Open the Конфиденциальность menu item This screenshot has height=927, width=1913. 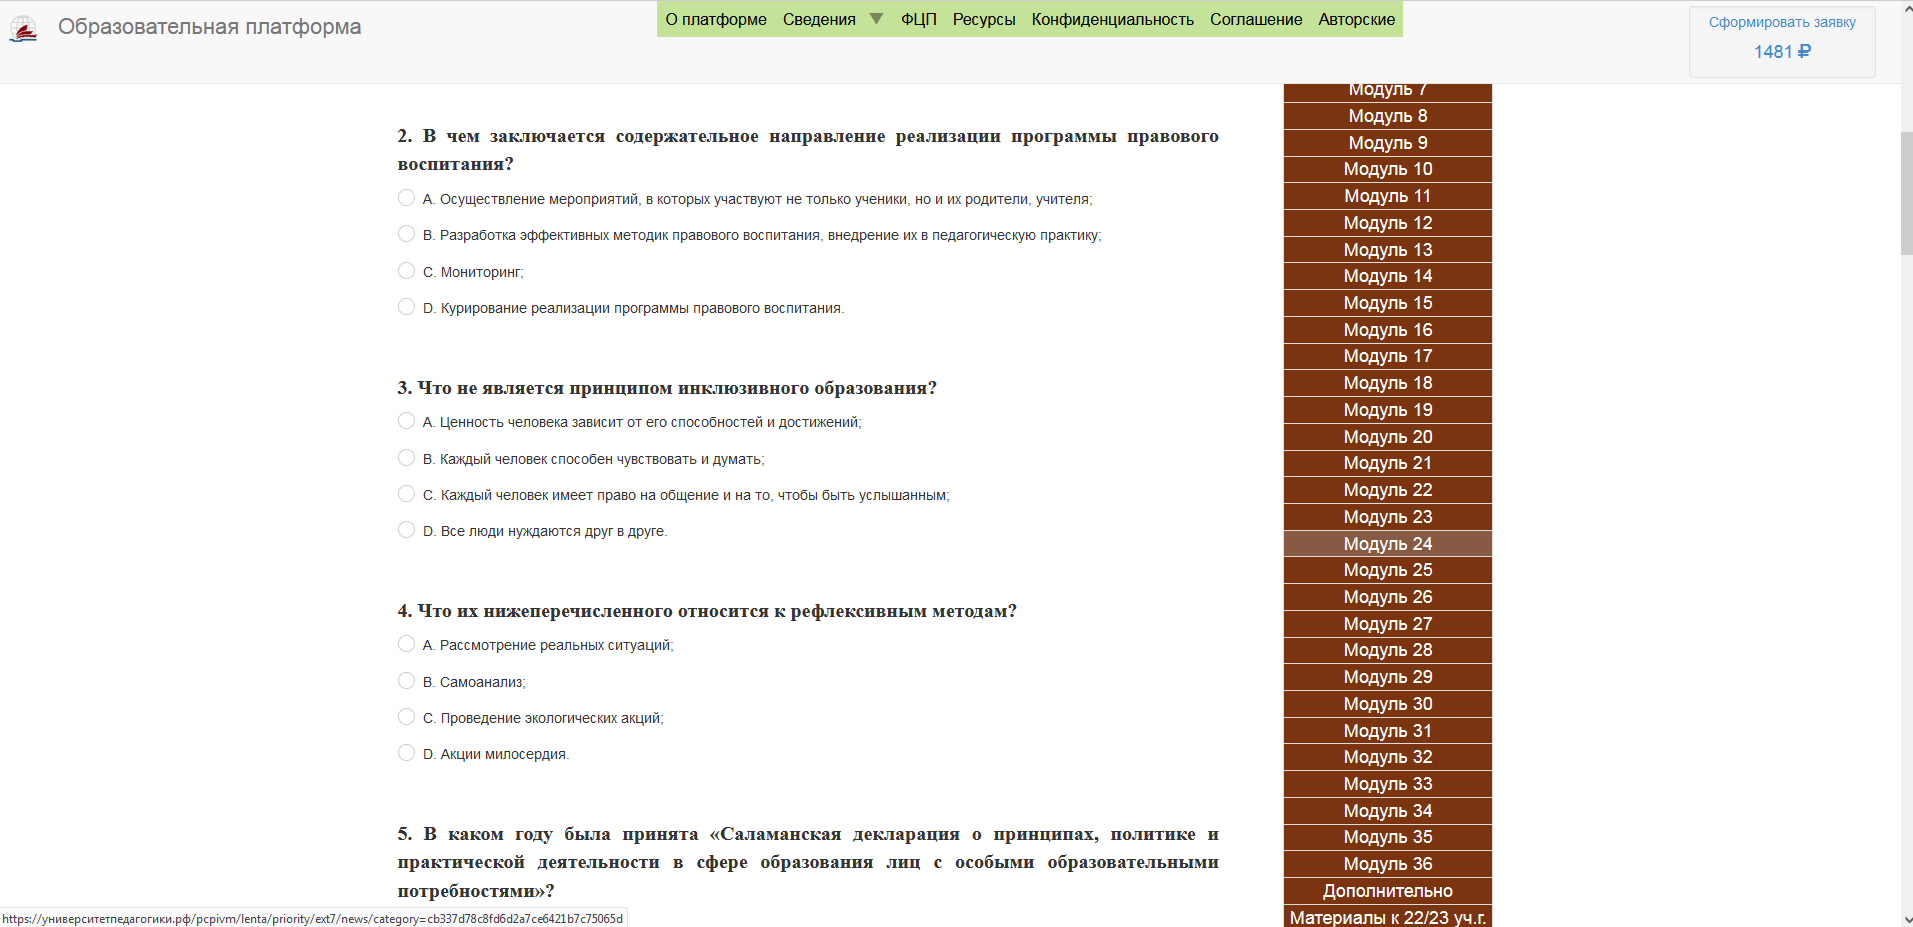click(x=1112, y=19)
